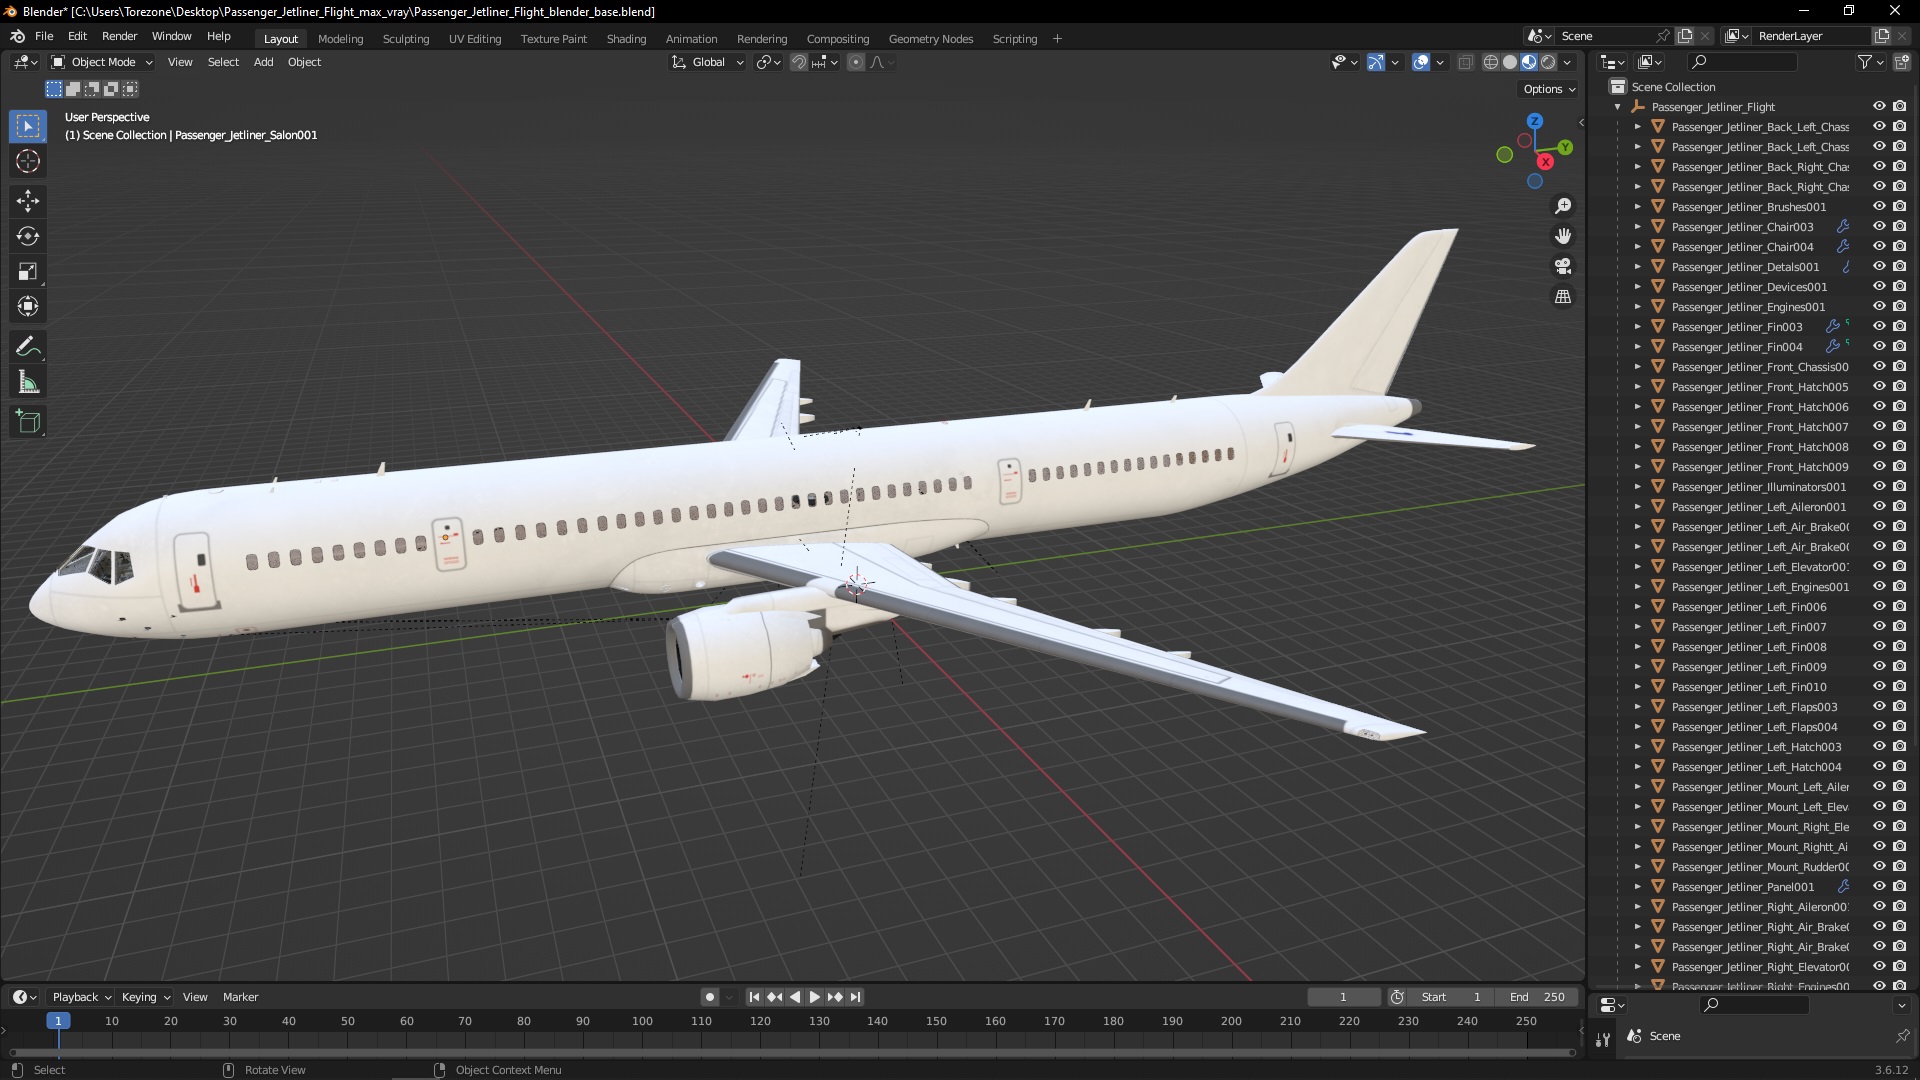Screen dimensions: 1920x1080
Task: Open the Object Mode dropdown
Action: click(x=102, y=62)
